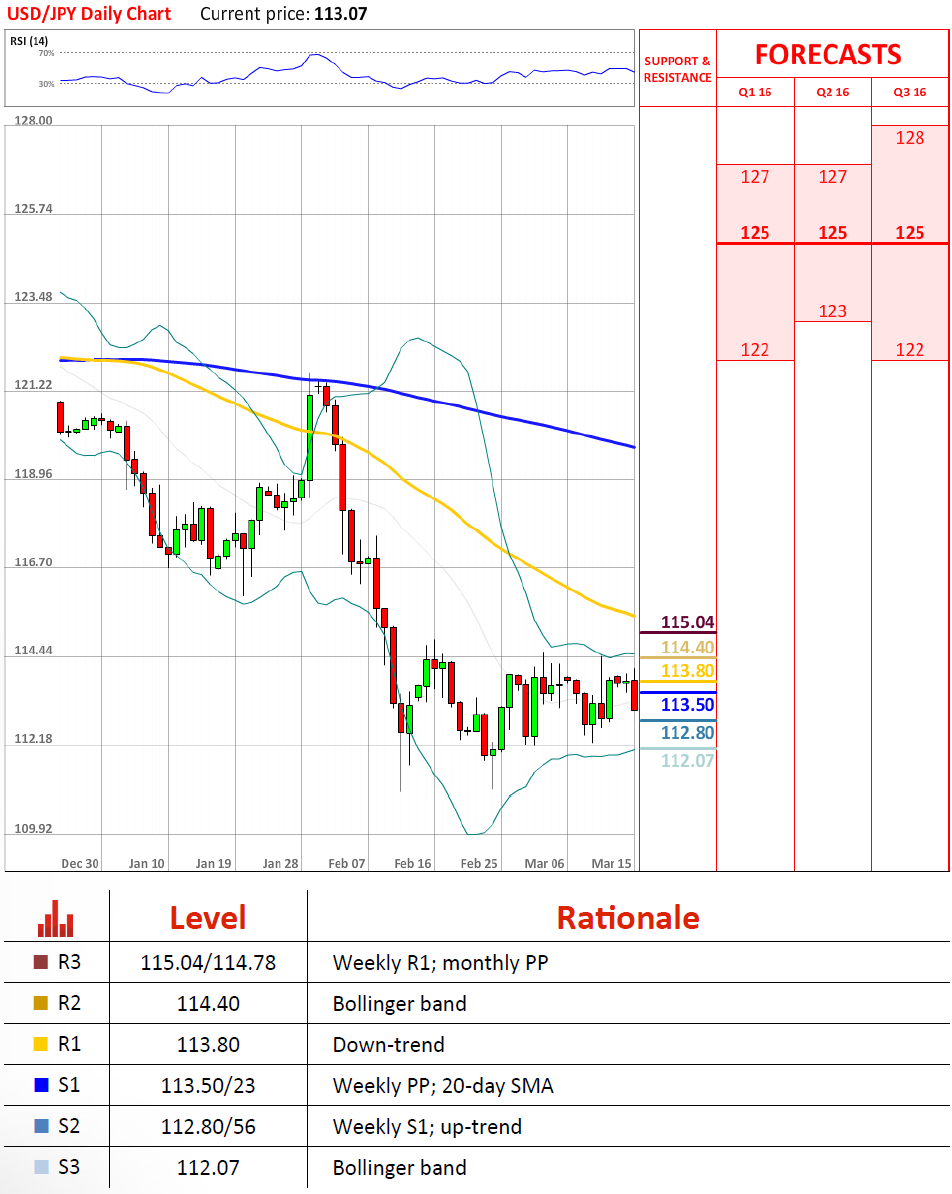Click the Feb 07 date axis label
This screenshot has width=952, height=1194.
coord(347,864)
